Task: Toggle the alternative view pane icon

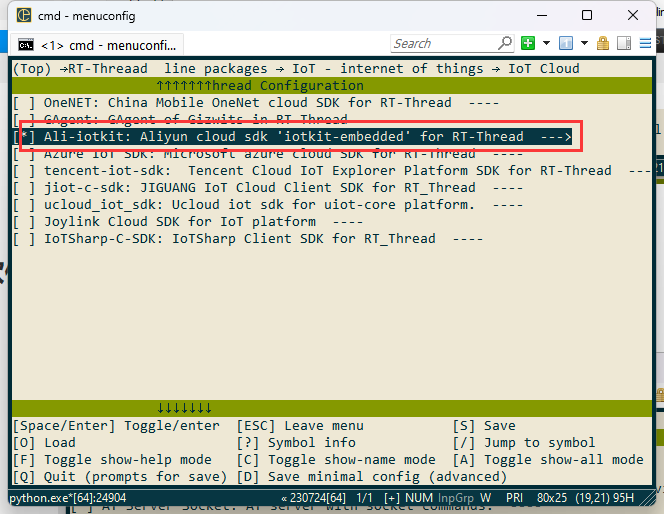Action: [624, 43]
